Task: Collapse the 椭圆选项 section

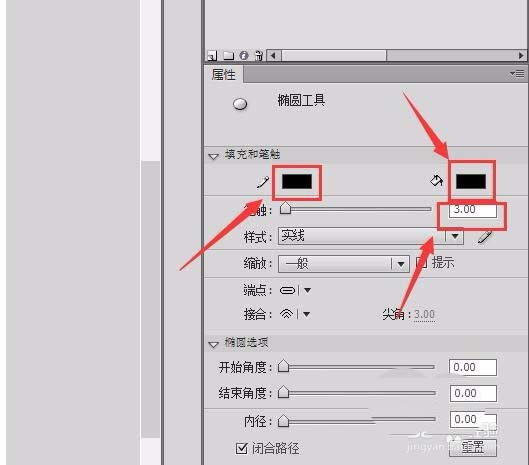Action: point(214,344)
